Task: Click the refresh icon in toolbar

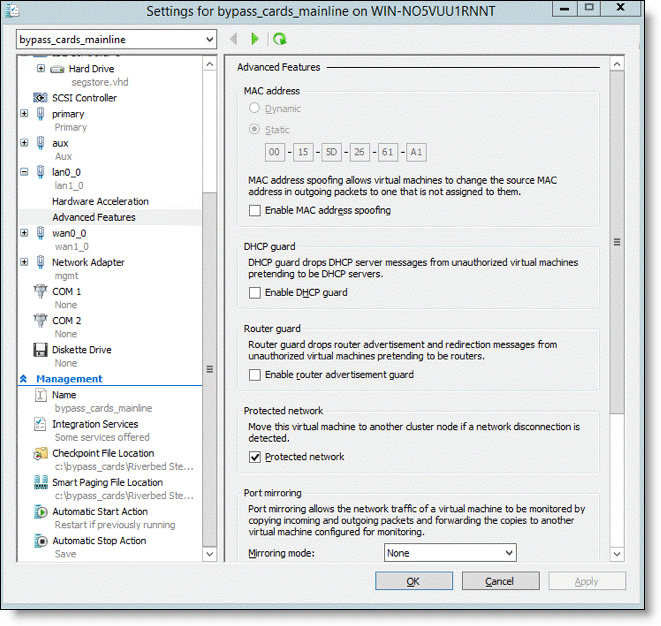Action: 279,39
